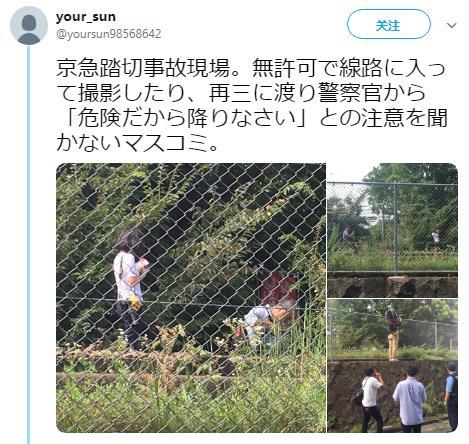Click fence post in top-right photo
Screen dimensions: 469x444
coord(395,228)
